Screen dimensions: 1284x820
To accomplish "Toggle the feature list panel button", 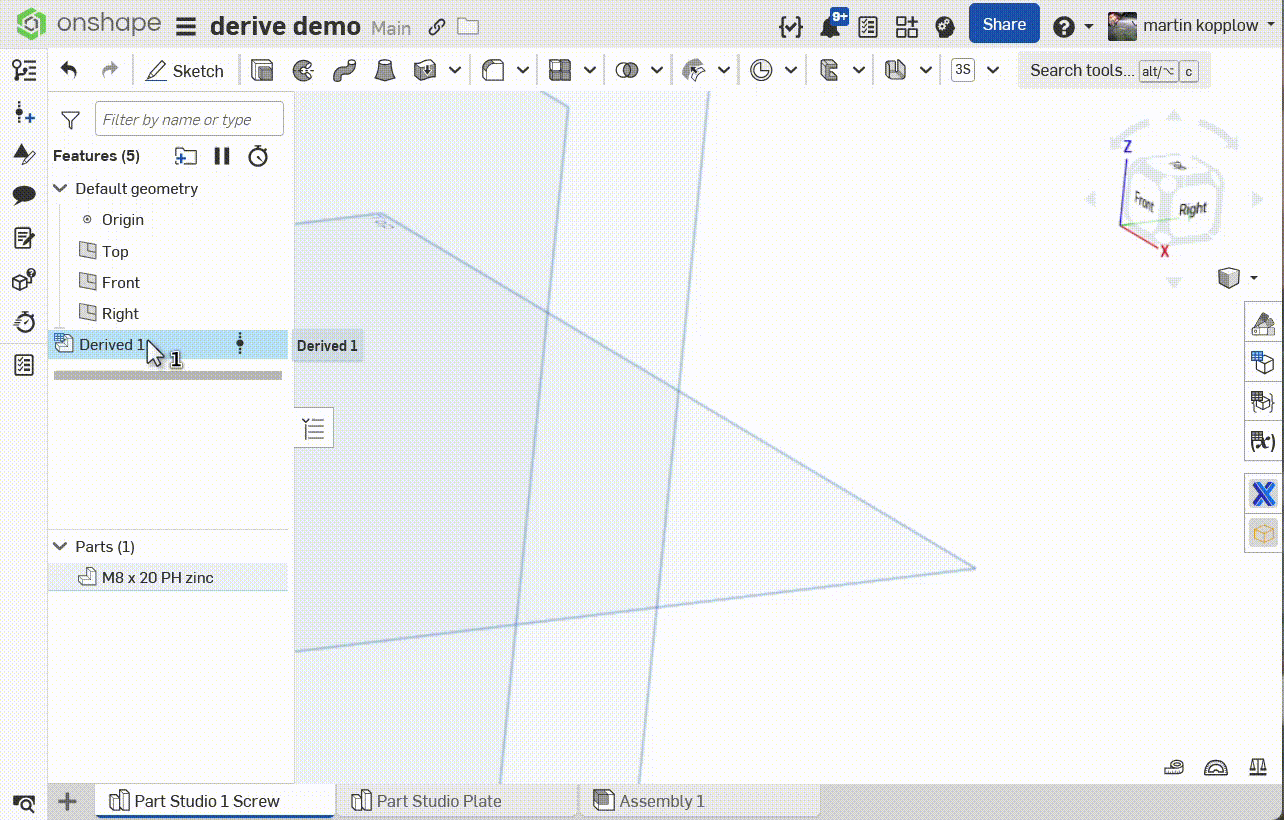I will [x=313, y=428].
